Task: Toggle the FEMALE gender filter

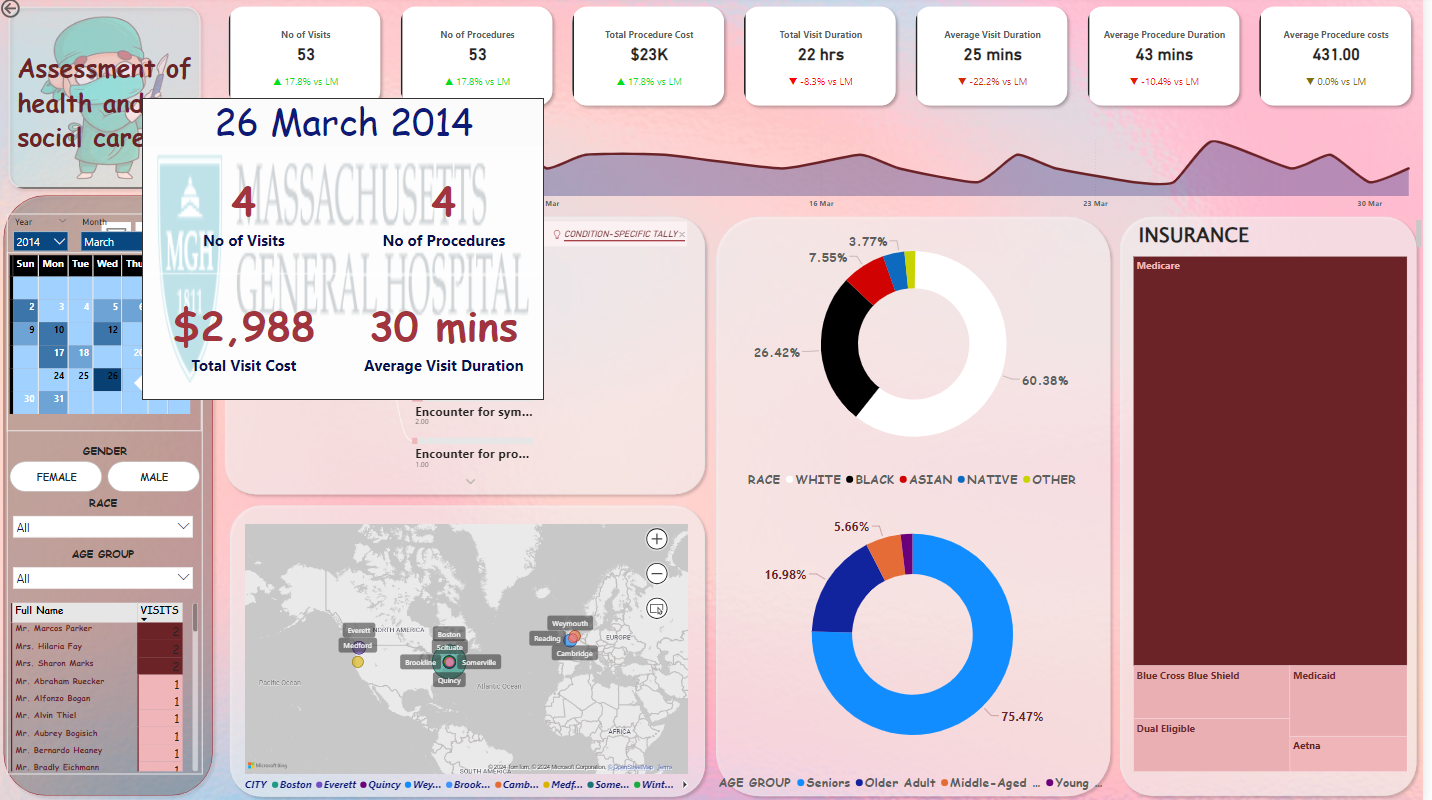Action: tap(56, 477)
